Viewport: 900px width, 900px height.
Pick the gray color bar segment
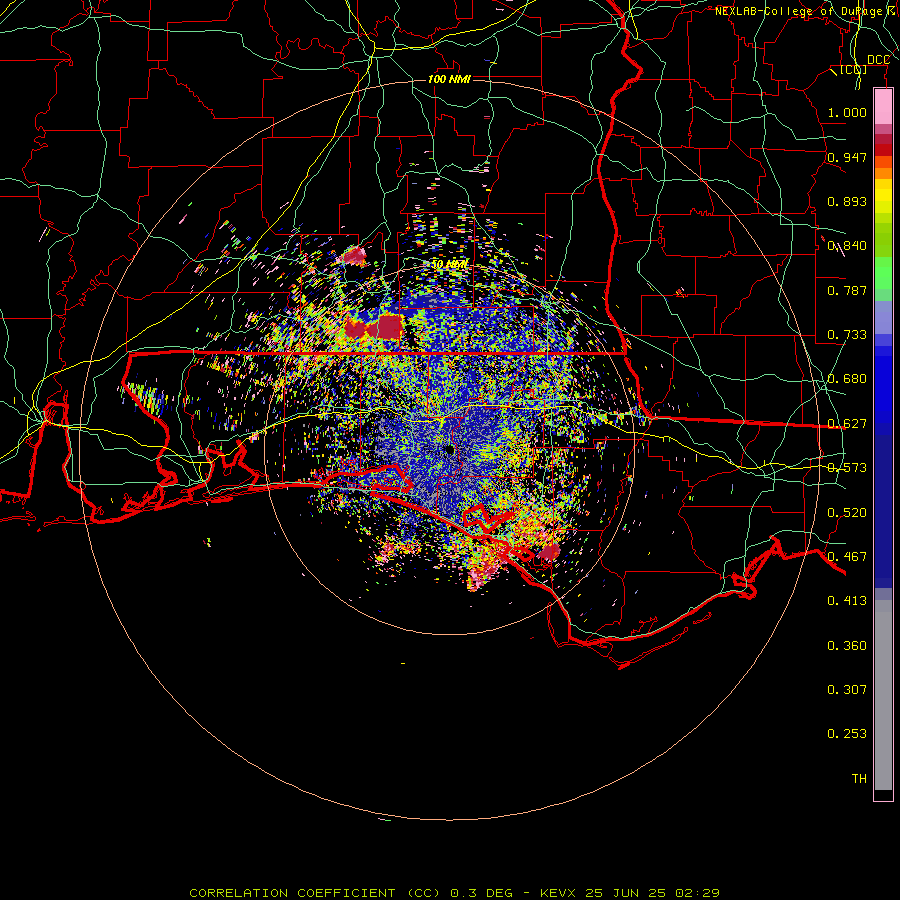pos(883,695)
